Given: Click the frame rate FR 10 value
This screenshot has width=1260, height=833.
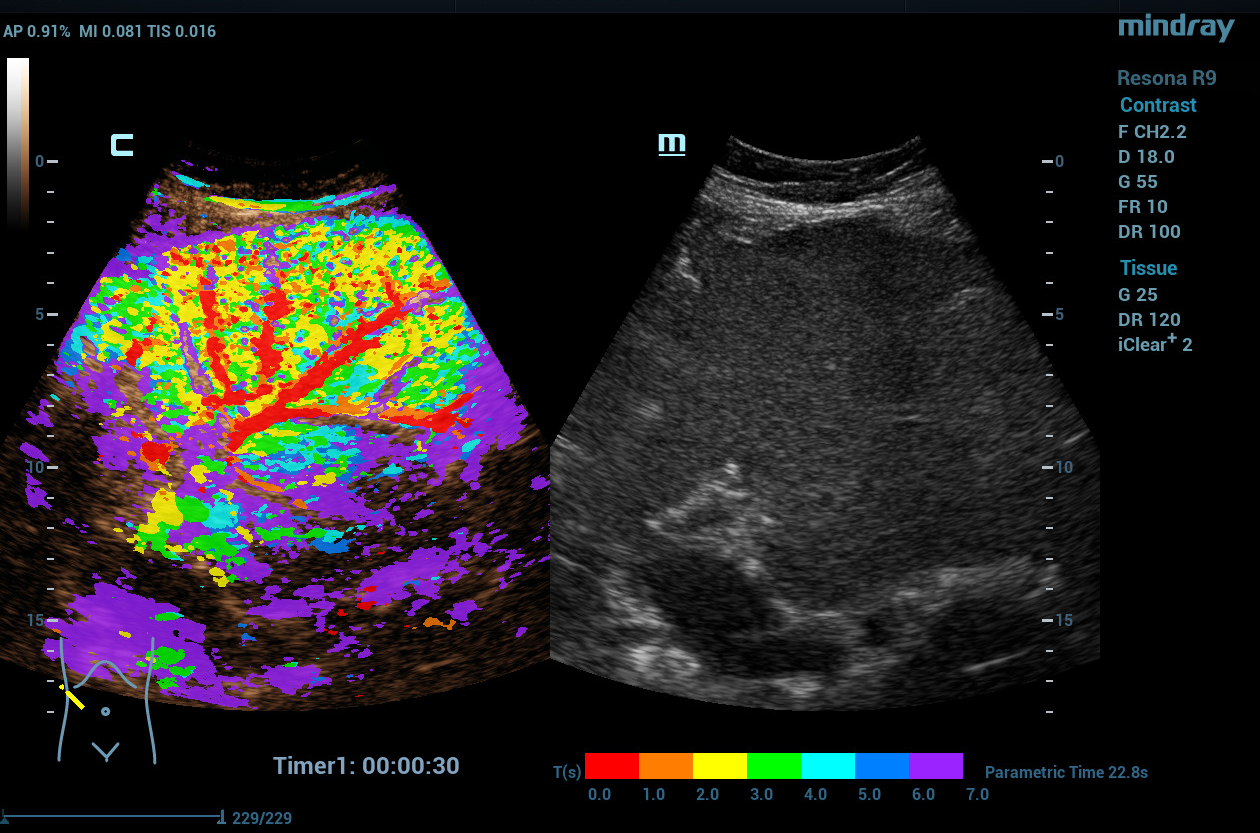Looking at the screenshot, I should pyautogui.click(x=1142, y=207).
